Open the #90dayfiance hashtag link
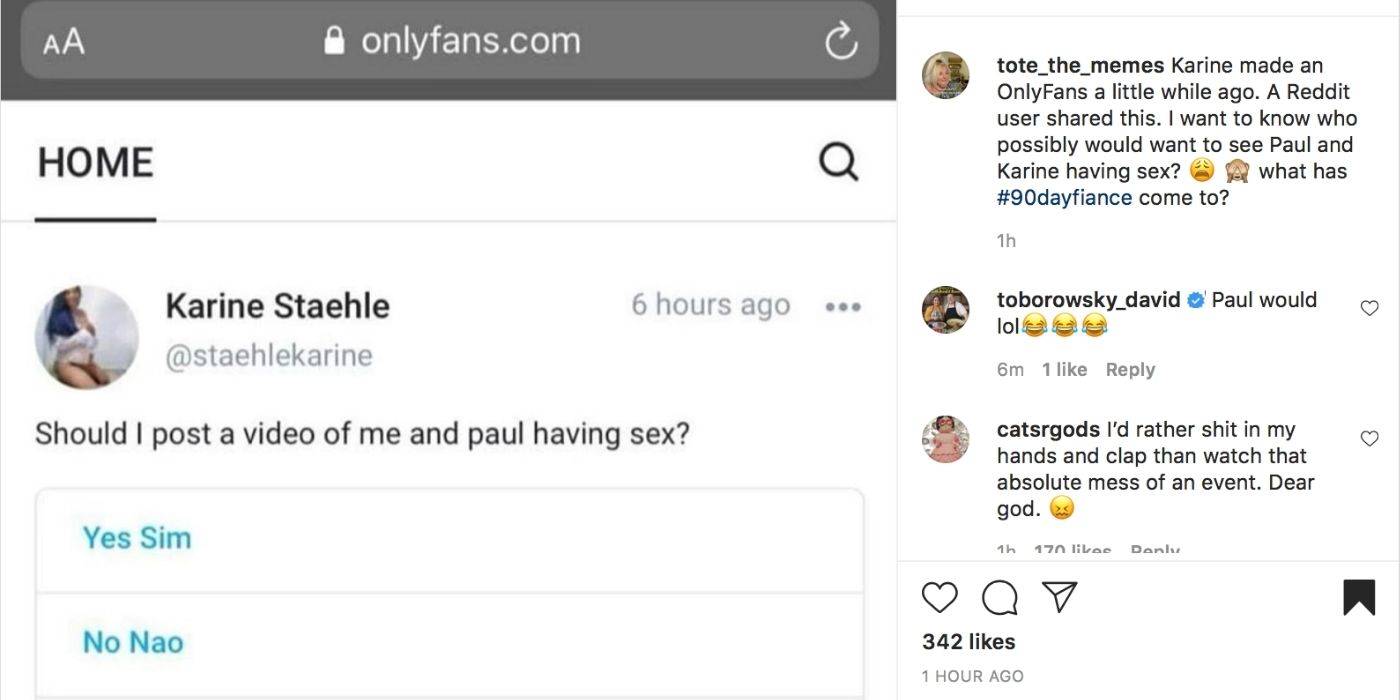Viewport: 1400px width, 700px height. (x=1064, y=197)
